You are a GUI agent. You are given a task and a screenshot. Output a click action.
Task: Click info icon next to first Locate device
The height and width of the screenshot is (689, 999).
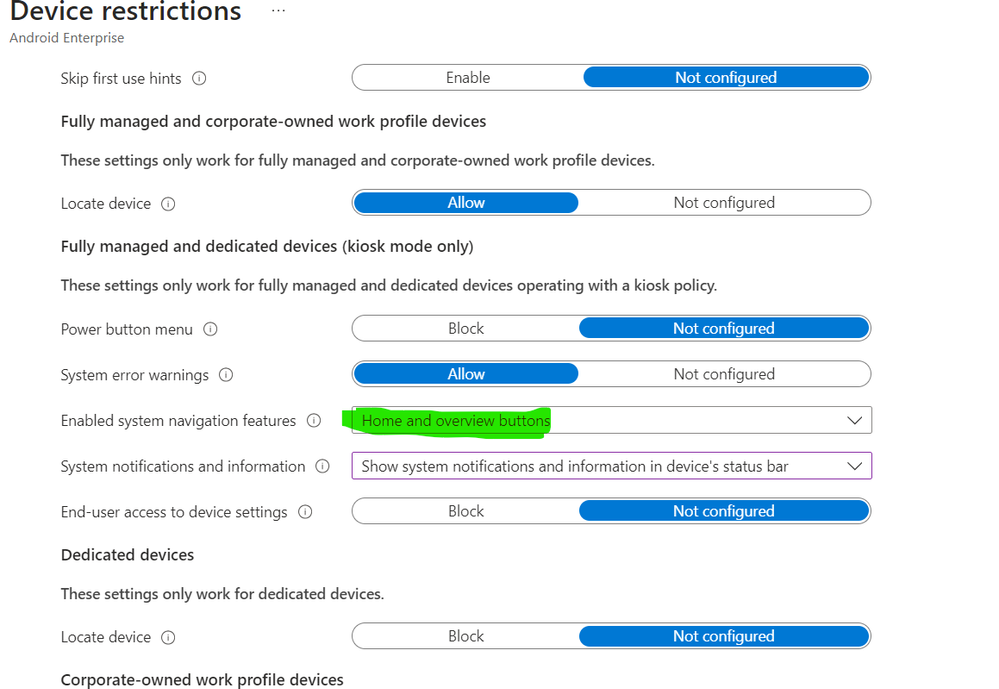pos(168,204)
